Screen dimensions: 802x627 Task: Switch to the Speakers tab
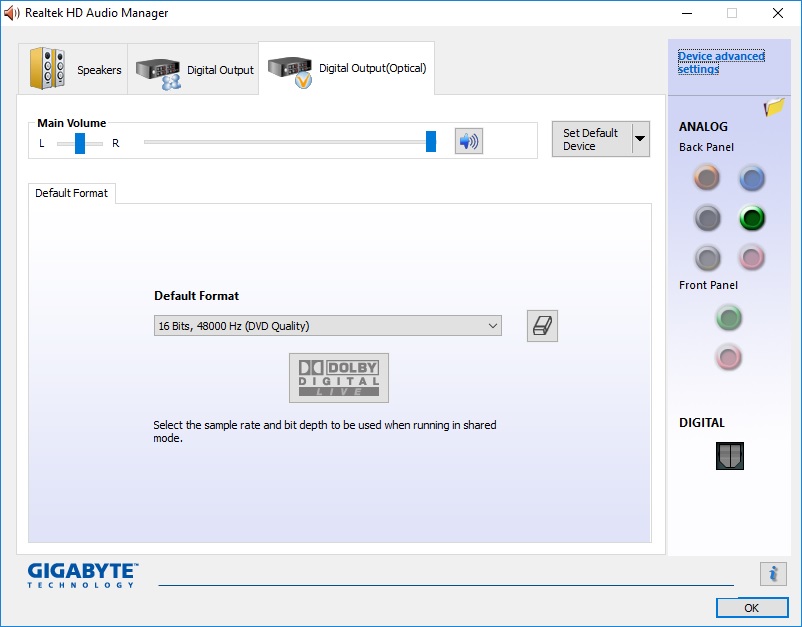[75, 70]
